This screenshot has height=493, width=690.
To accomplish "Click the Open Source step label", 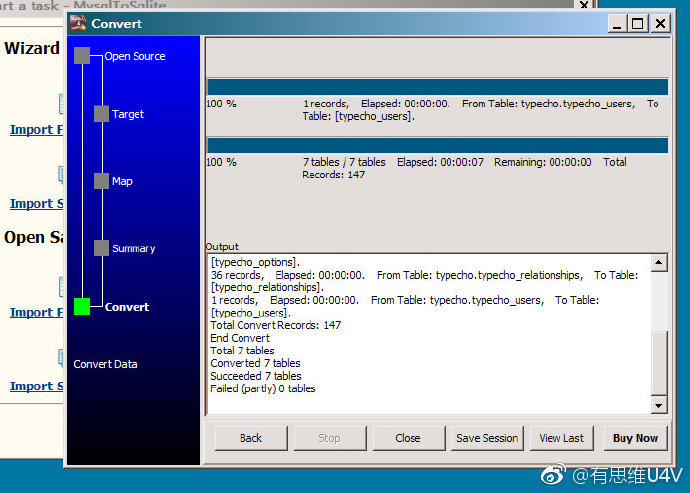I will pyautogui.click(x=135, y=56).
